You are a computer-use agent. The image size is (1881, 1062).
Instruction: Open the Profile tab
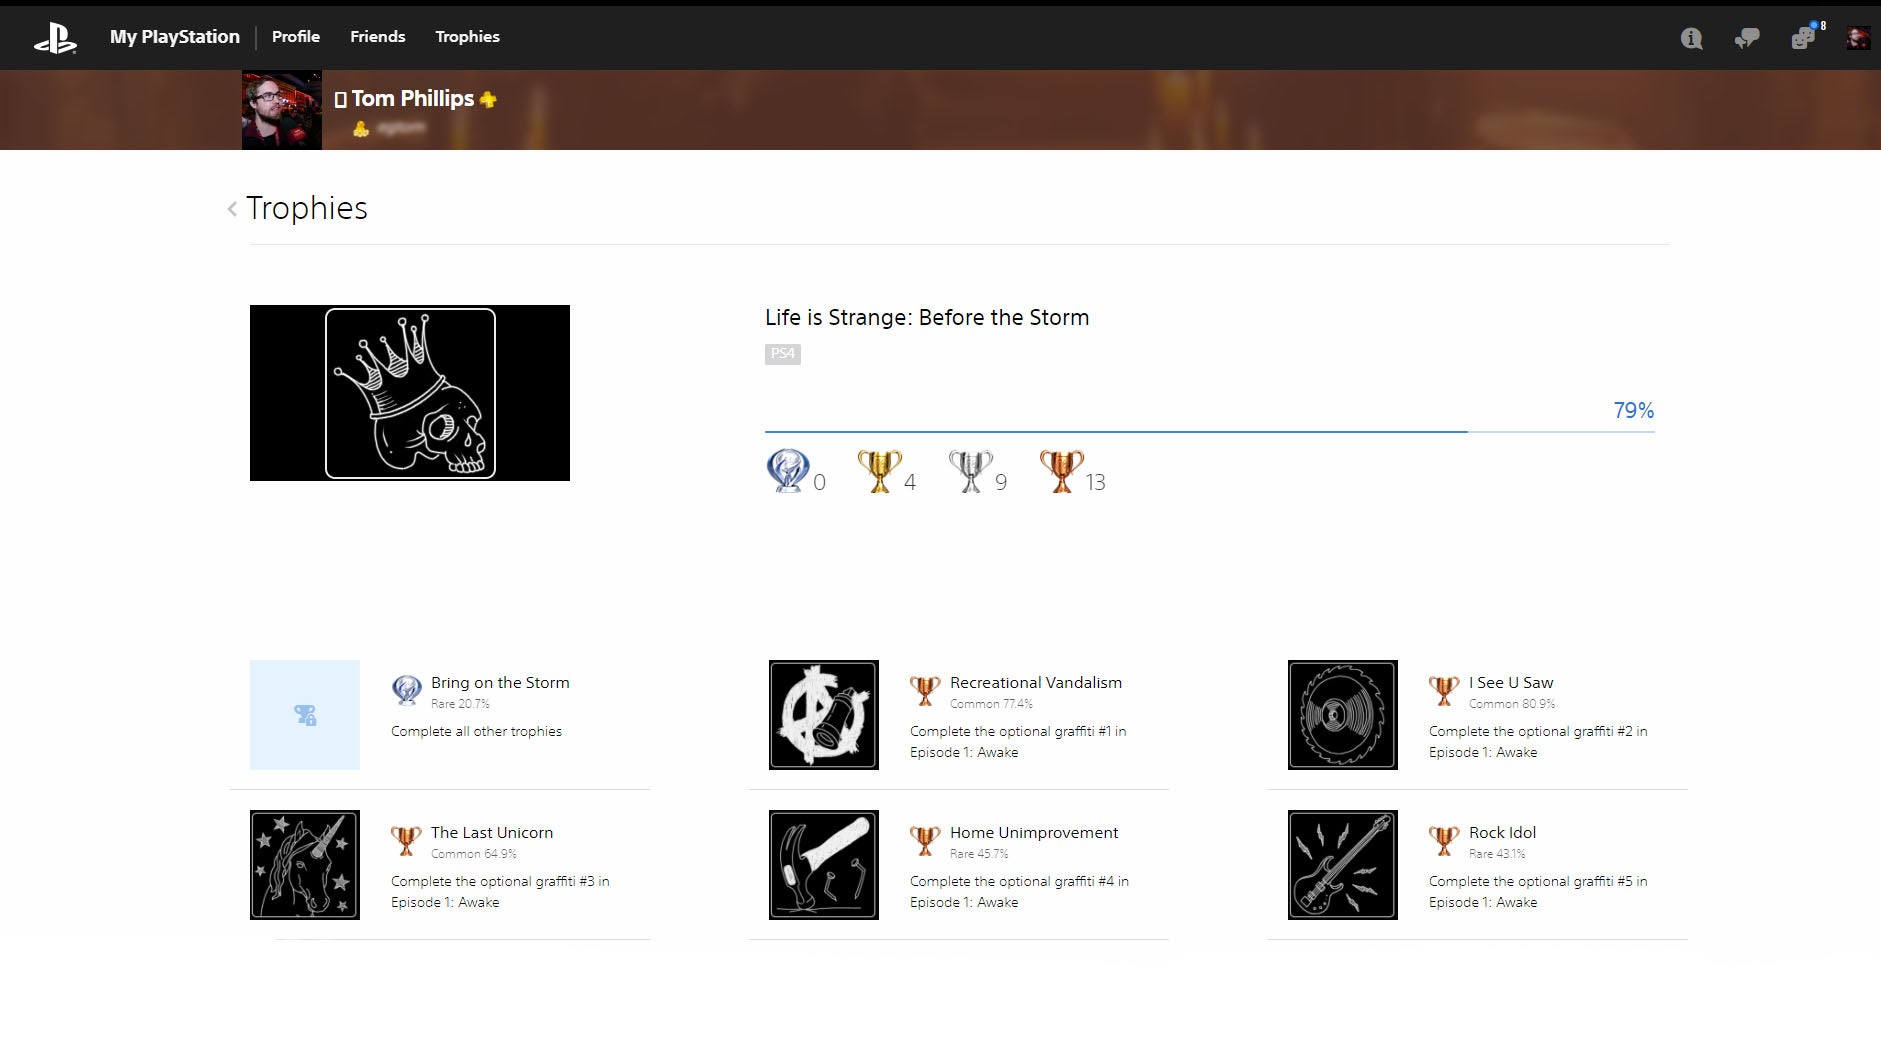tap(296, 37)
